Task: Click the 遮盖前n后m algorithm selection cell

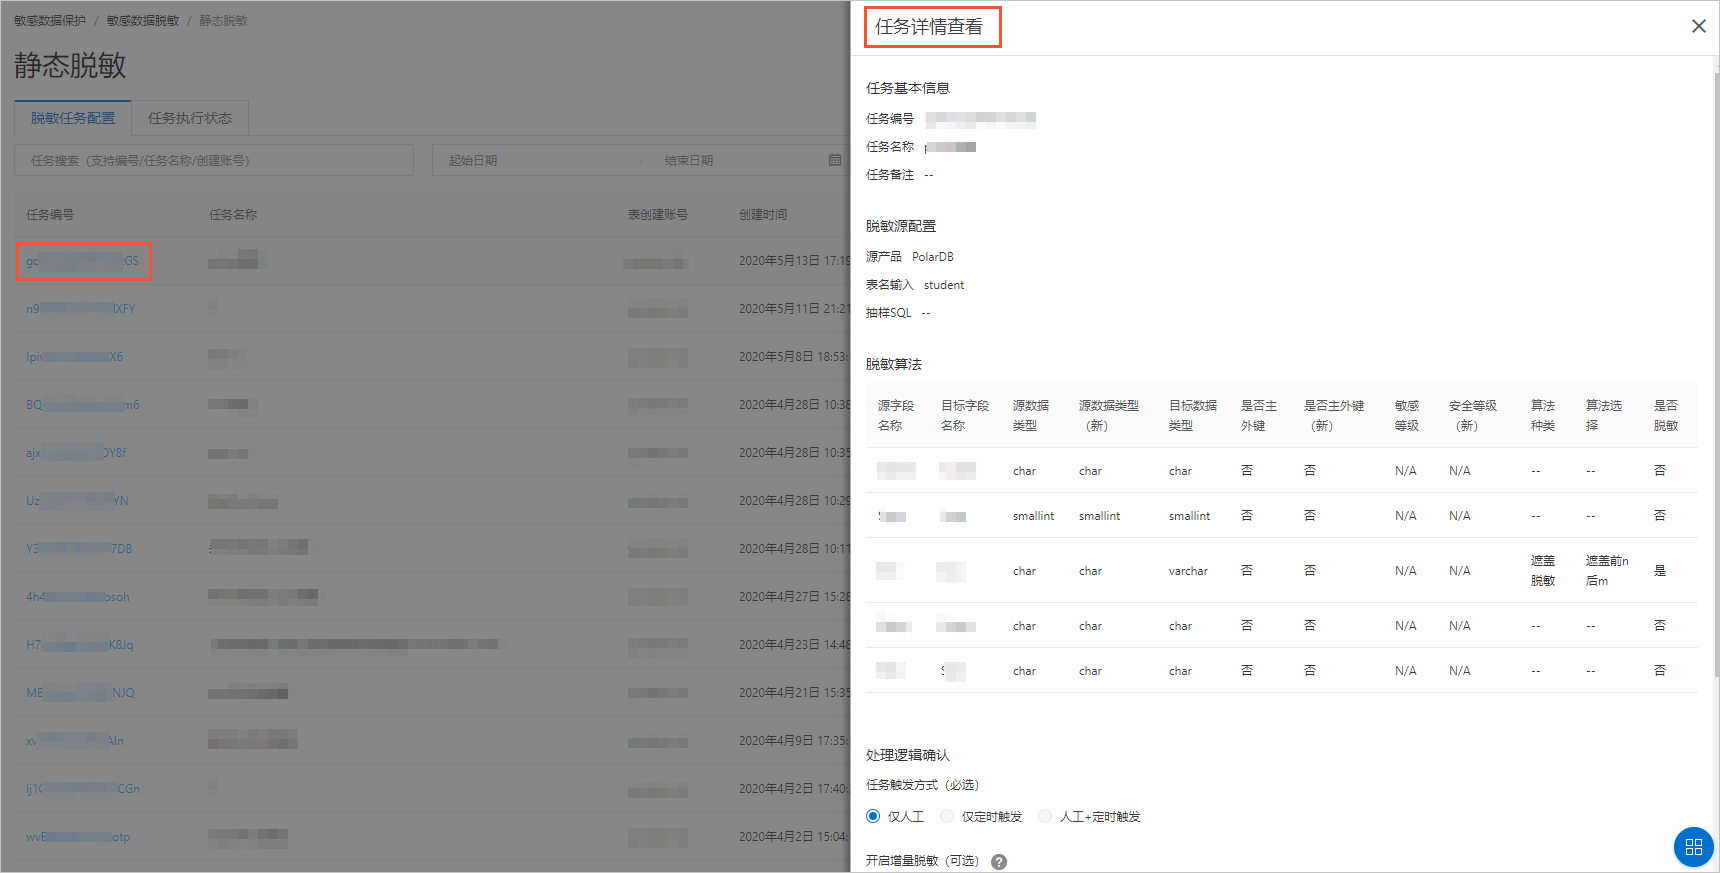Action: coord(1607,571)
